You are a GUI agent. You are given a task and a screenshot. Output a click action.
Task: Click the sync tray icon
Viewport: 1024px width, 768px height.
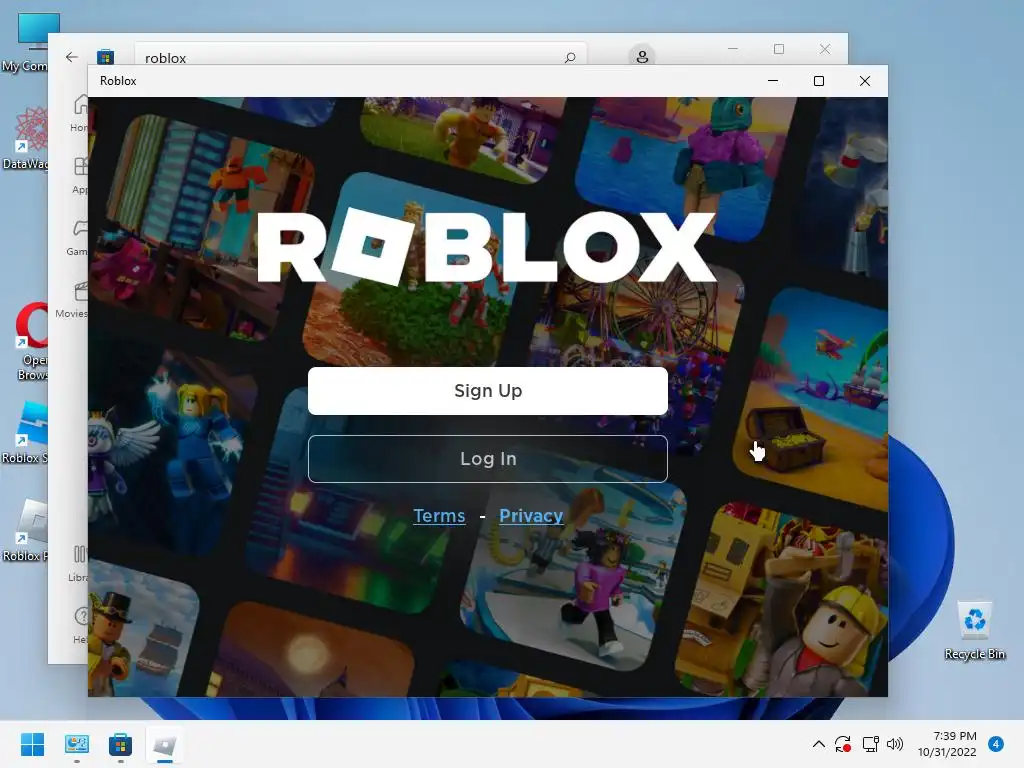843,744
